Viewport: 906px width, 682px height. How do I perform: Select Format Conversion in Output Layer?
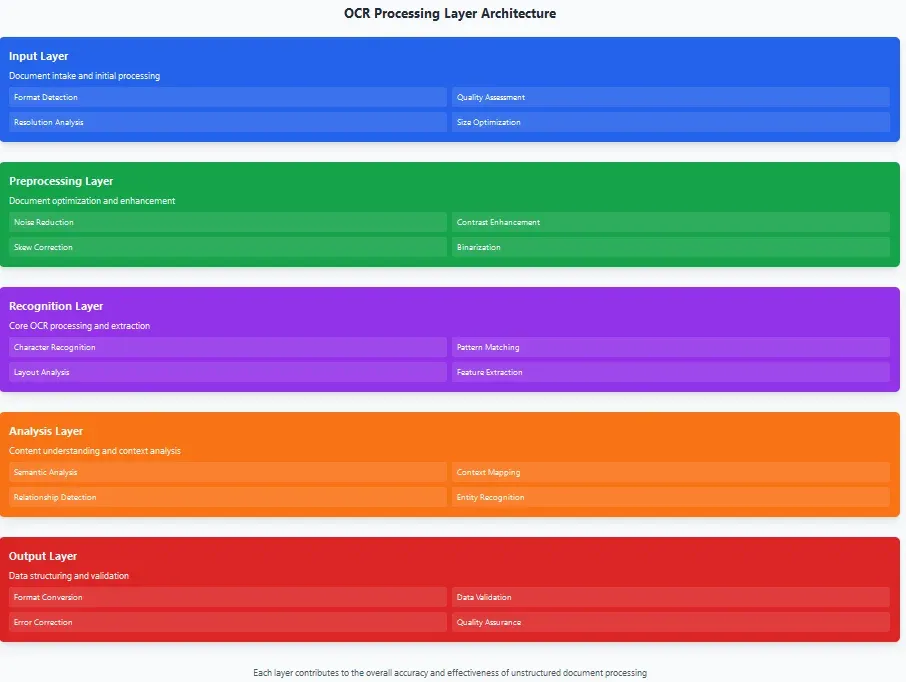(226, 597)
